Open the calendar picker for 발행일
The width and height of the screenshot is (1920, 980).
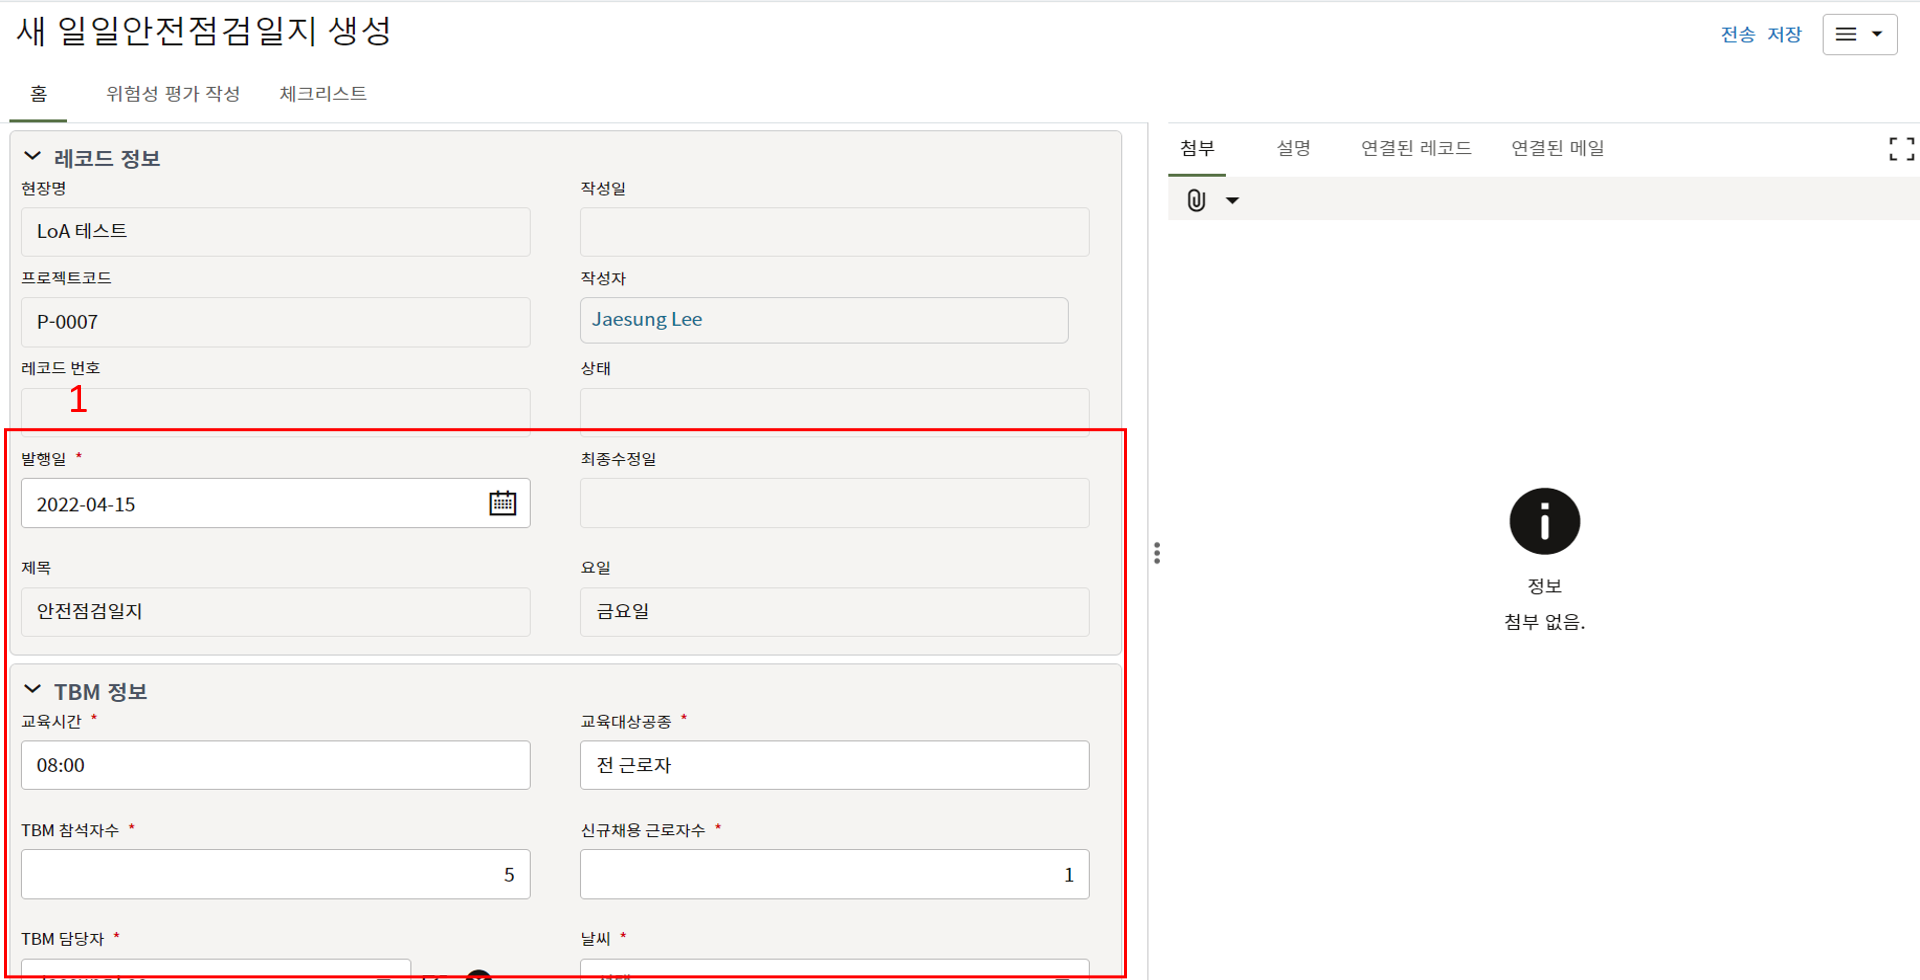[x=502, y=503]
